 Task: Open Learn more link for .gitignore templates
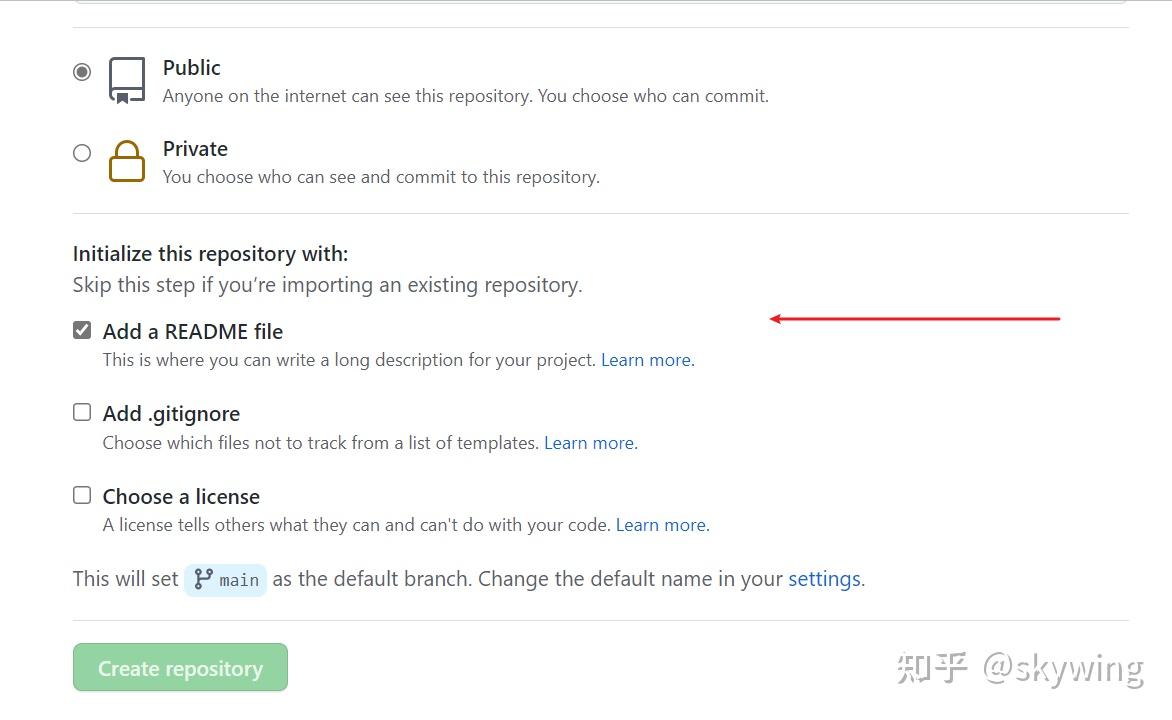pos(589,443)
